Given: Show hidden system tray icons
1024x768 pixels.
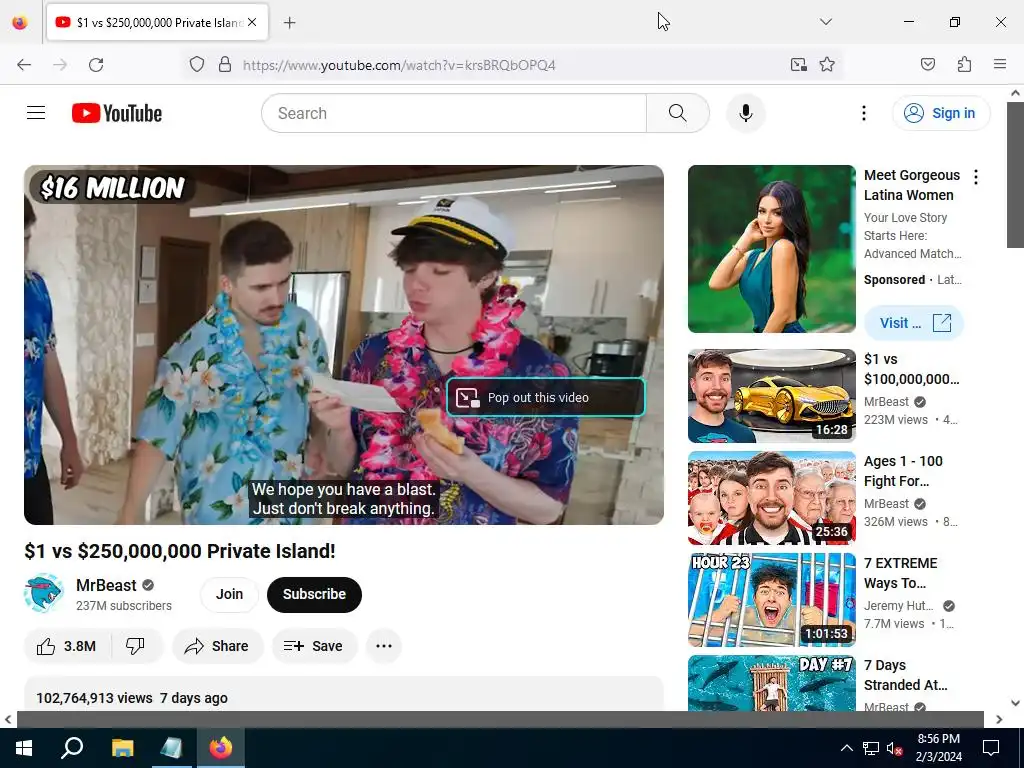Looking at the screenshot, I should (846, 748).
